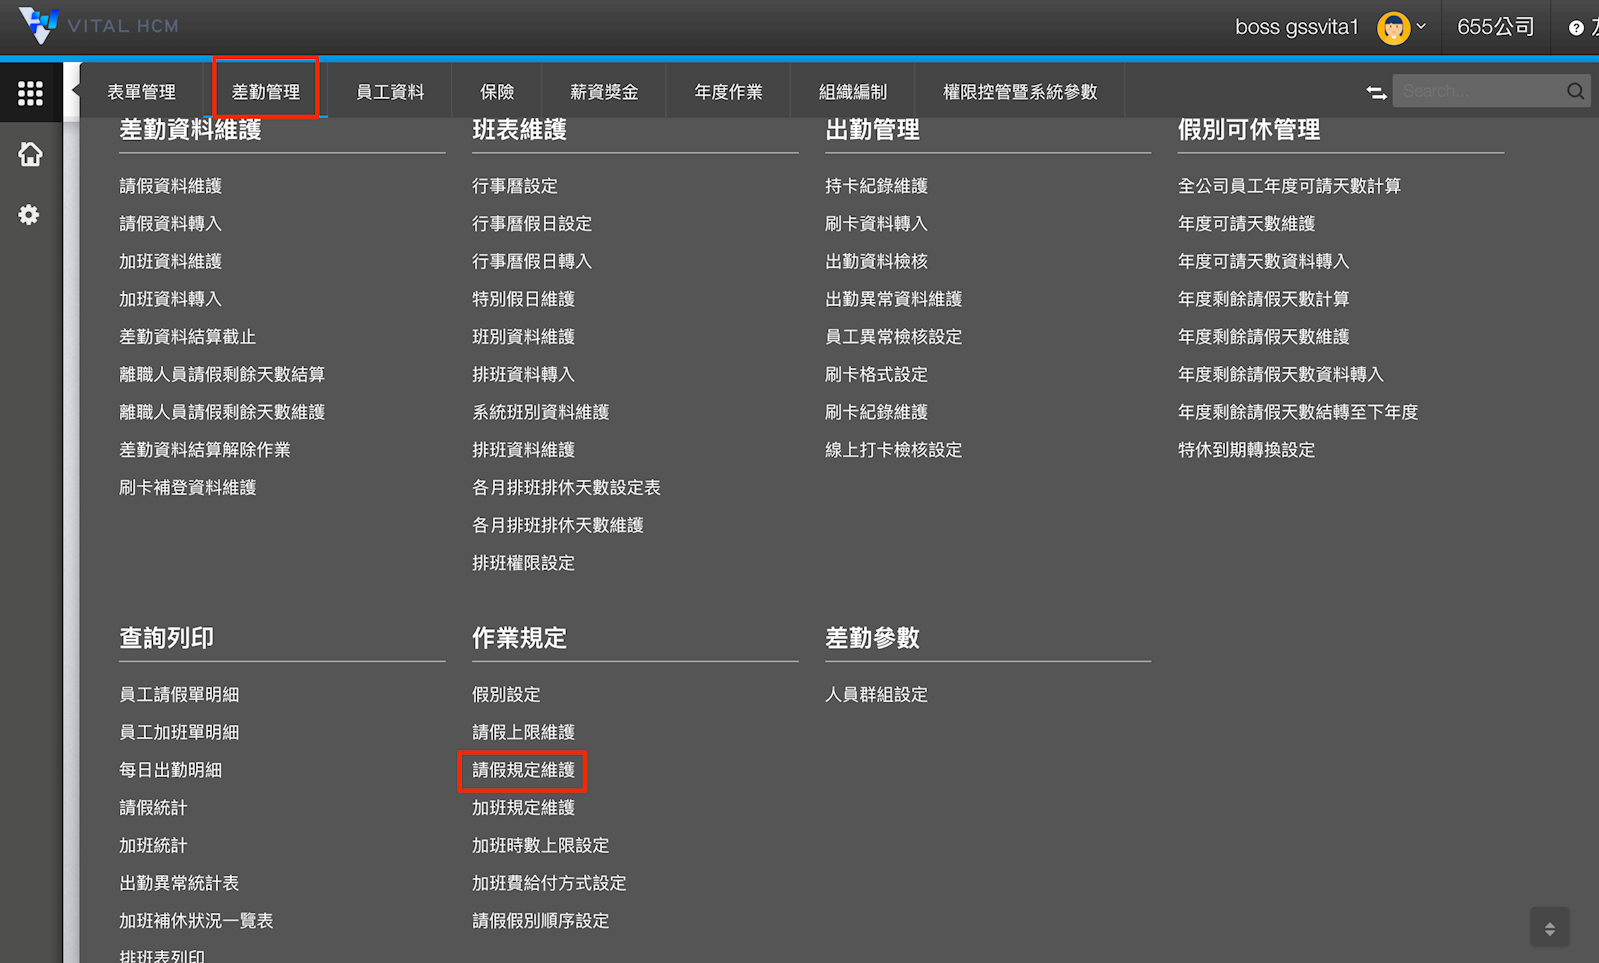Select 655公司 company switcher
Screen dimensions: 1599x963
coord(1495,27)
